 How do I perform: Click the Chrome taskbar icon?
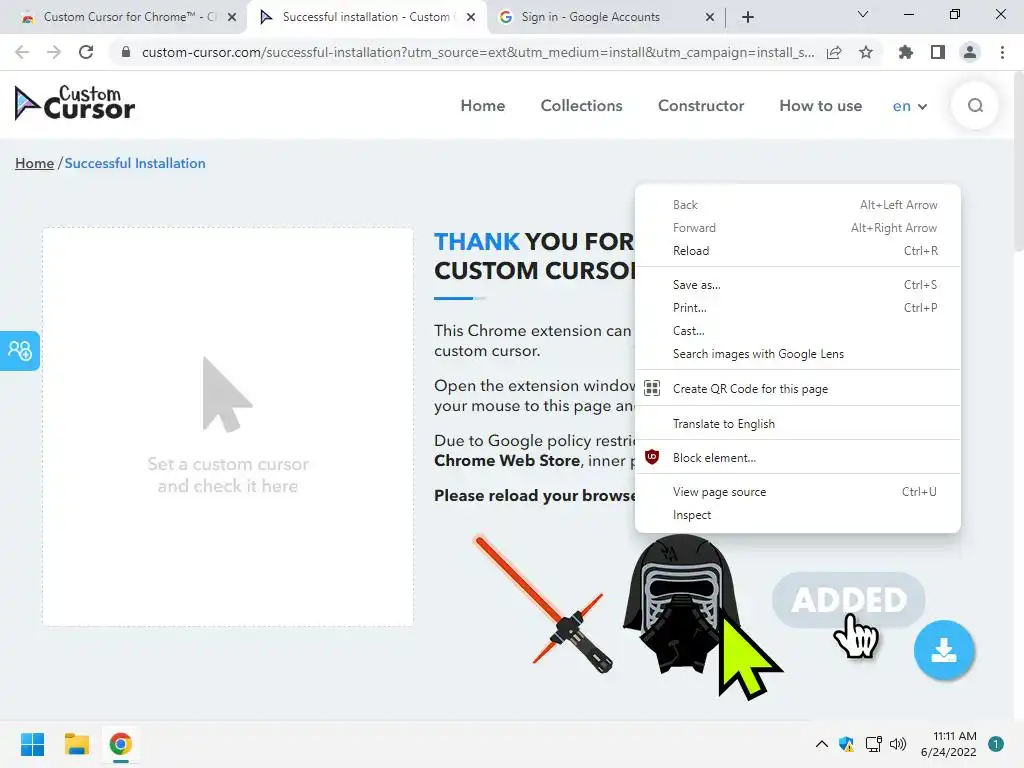[120, 744]
